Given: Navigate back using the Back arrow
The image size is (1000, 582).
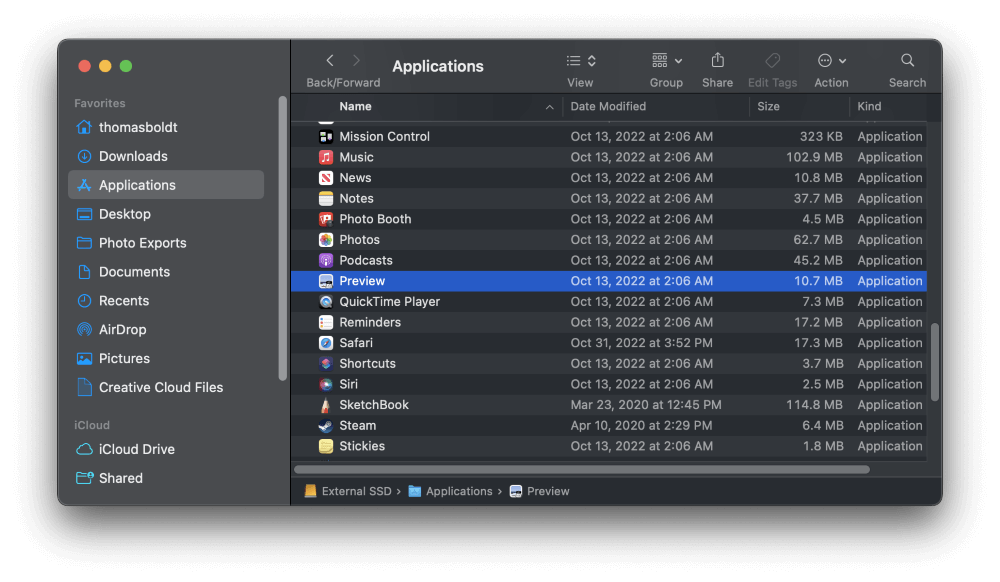Looking at the screenshot, I should [330, 60].
